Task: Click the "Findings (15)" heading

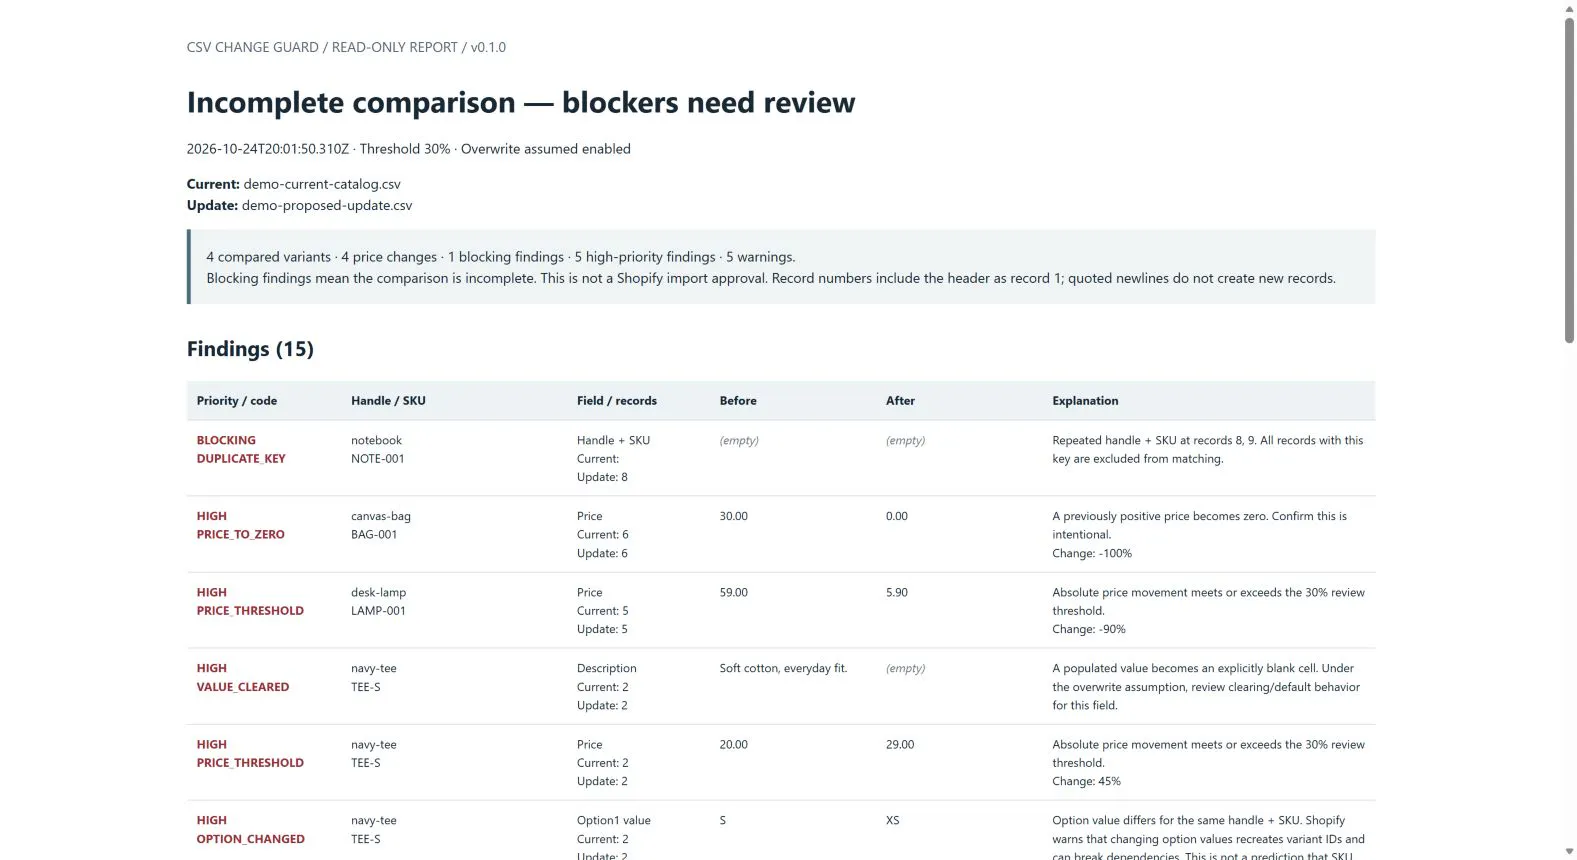Action: (x=250, y=349)
